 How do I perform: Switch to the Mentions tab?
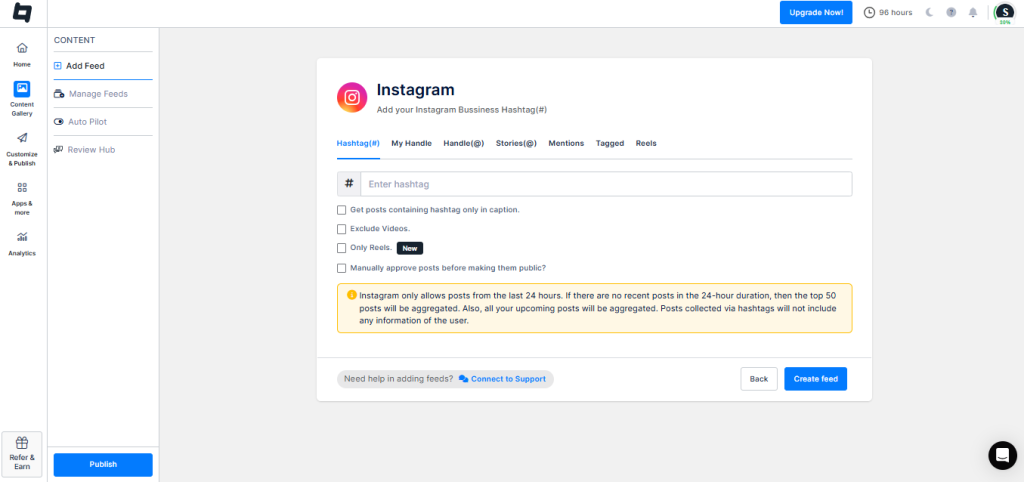coord(566,143)
